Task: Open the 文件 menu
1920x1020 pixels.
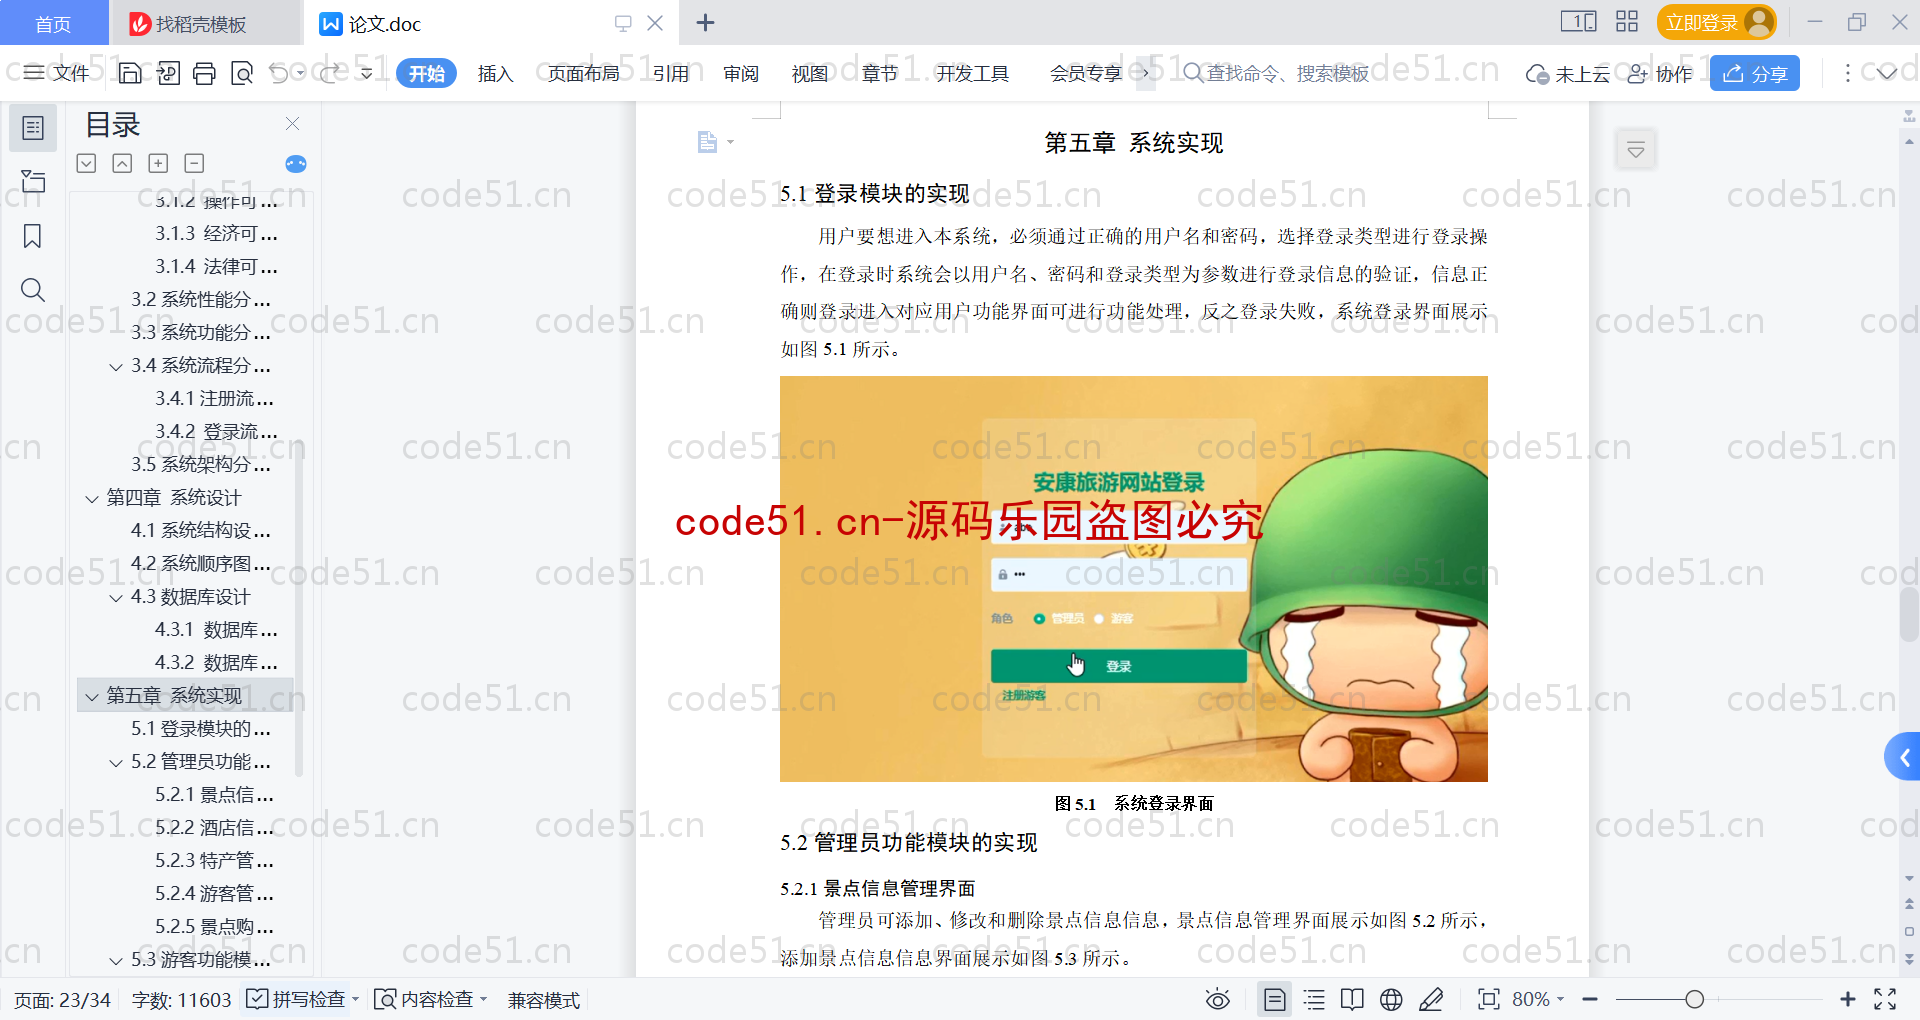Action: [57, 73]
